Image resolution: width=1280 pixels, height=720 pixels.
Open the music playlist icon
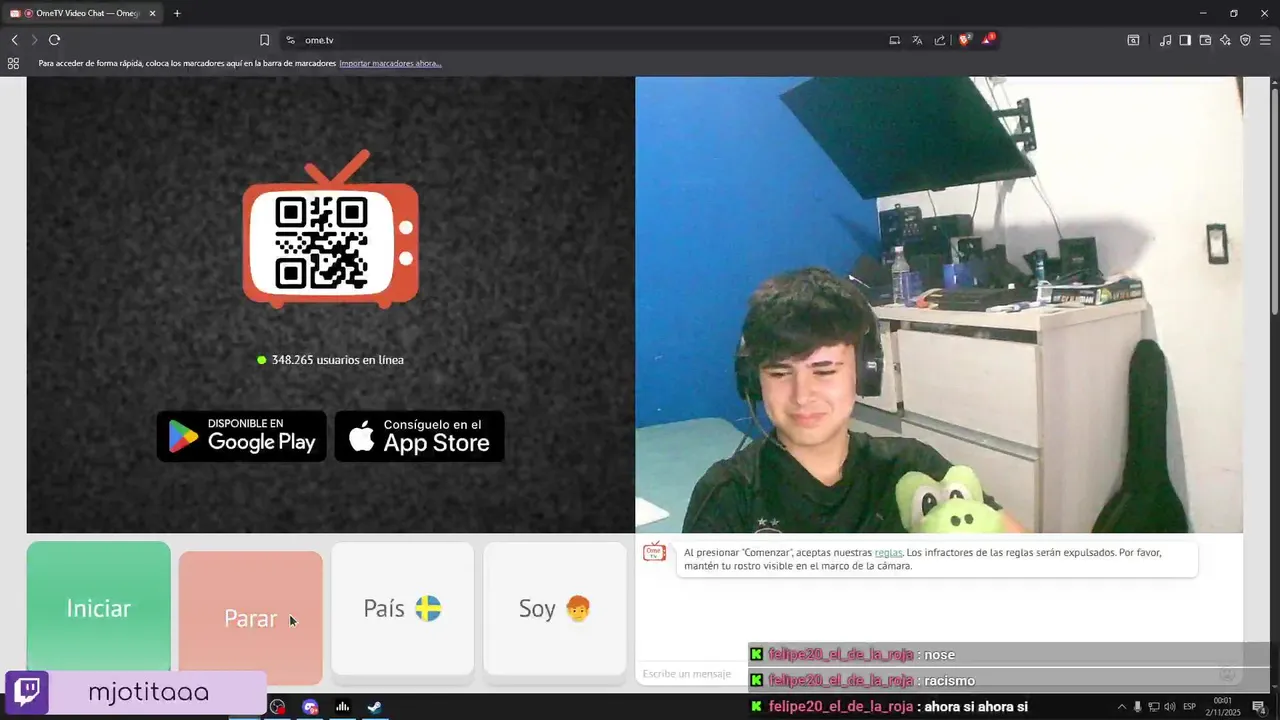click(x=1165, y=40)
